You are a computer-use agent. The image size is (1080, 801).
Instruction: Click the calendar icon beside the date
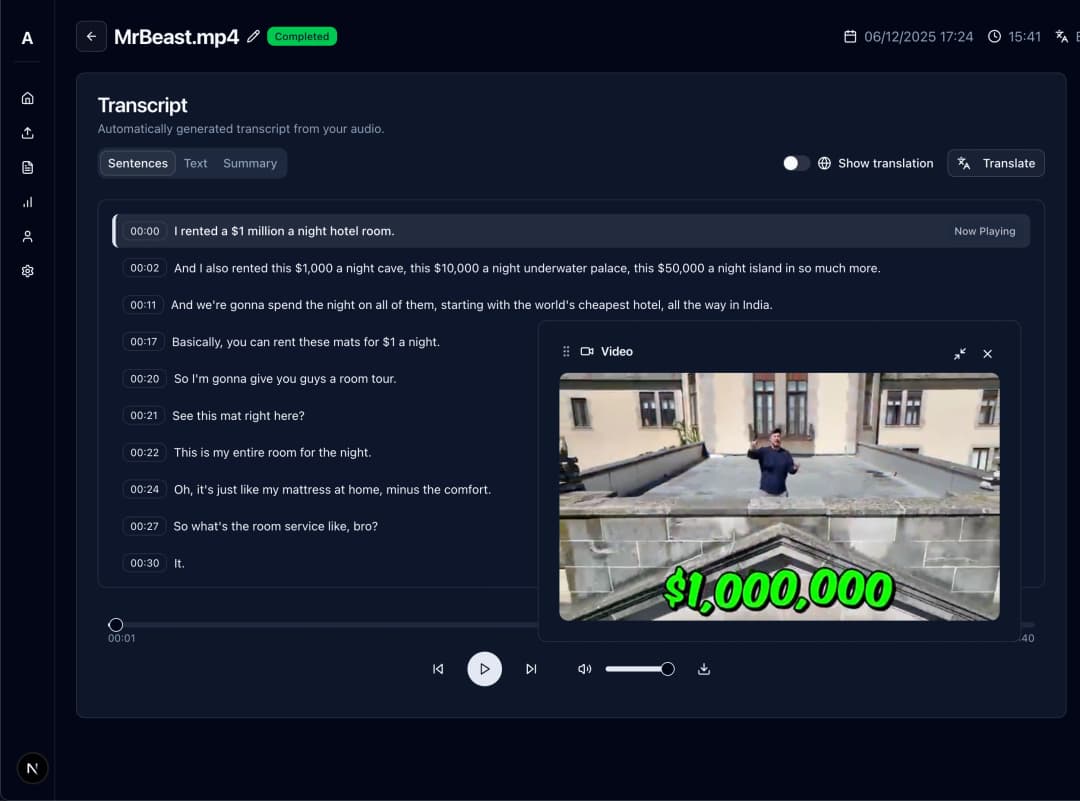pos(850,37)
